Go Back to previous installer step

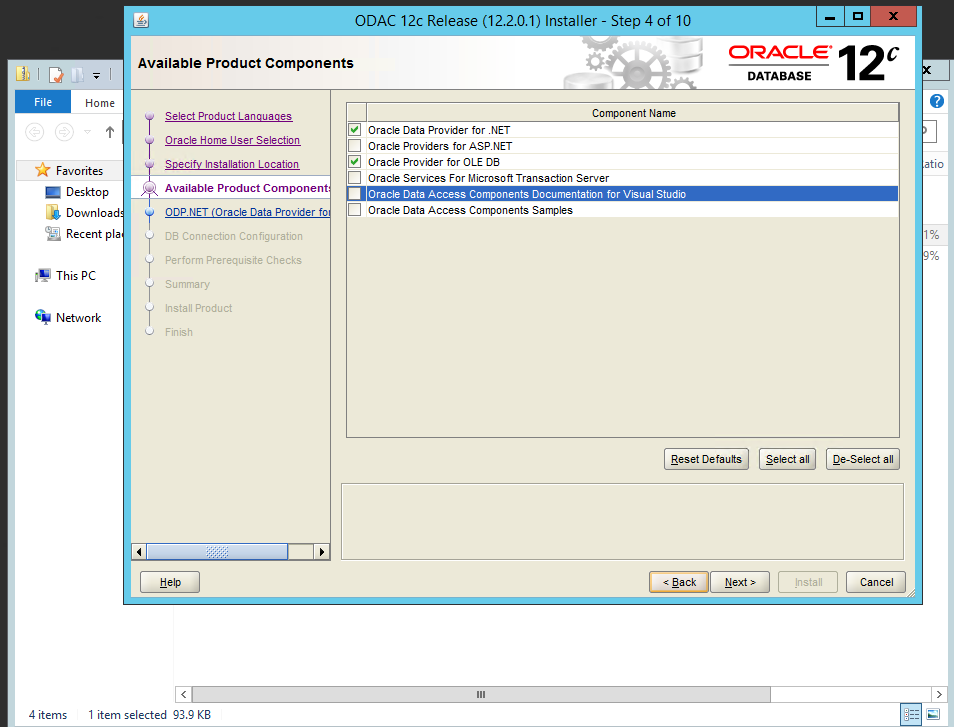click(x=679, y=582)
